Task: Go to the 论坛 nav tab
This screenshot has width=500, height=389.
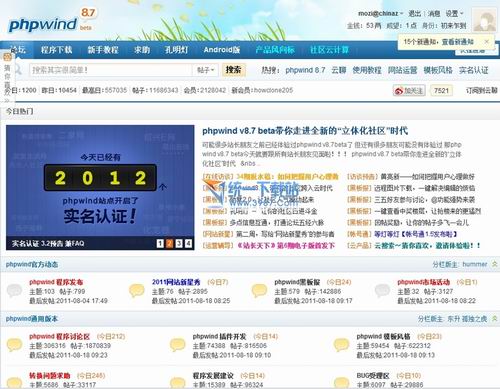Action: click(18, 50)
